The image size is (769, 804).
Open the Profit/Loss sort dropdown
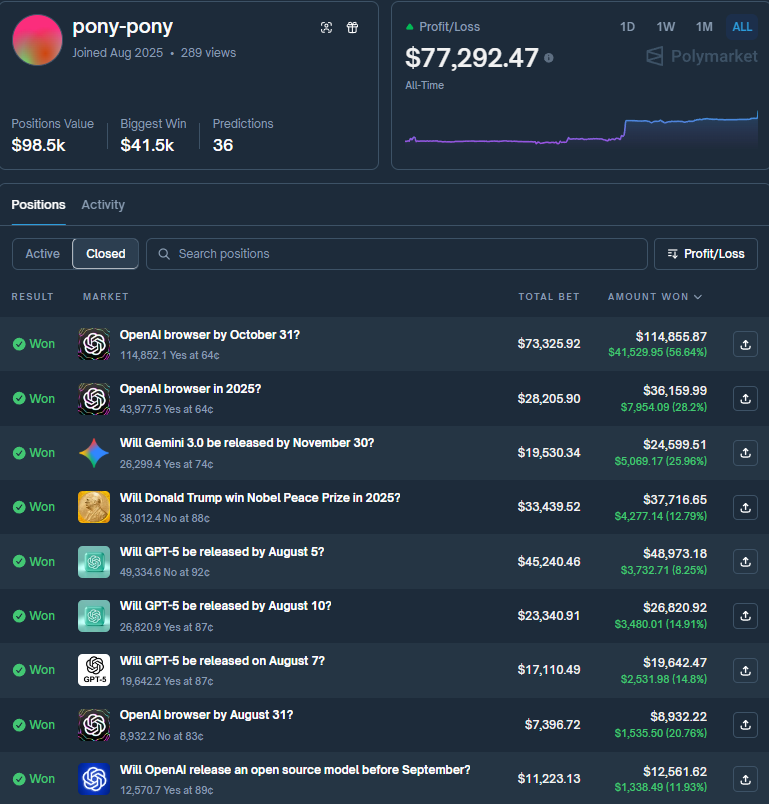coord(705,254)
